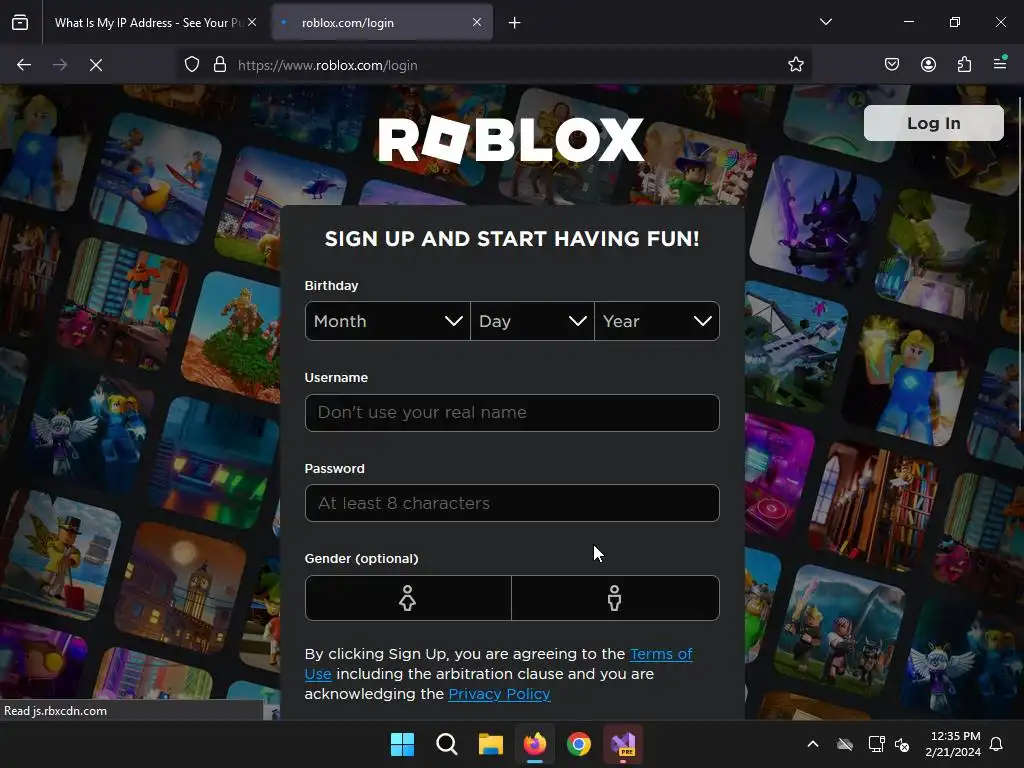Click the Log In button
The image size is (1024, 768).
(933, 123)
